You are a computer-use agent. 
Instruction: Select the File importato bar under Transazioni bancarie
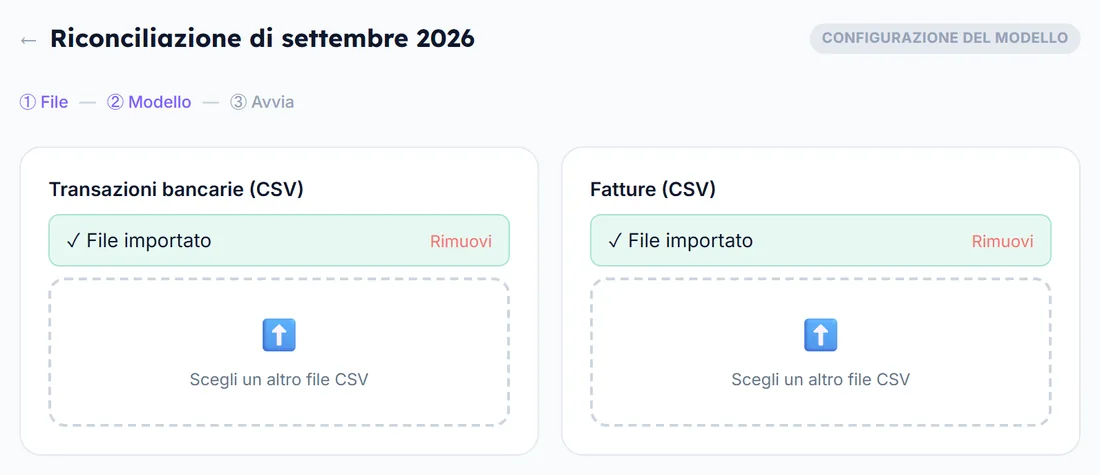click(279, 240)
